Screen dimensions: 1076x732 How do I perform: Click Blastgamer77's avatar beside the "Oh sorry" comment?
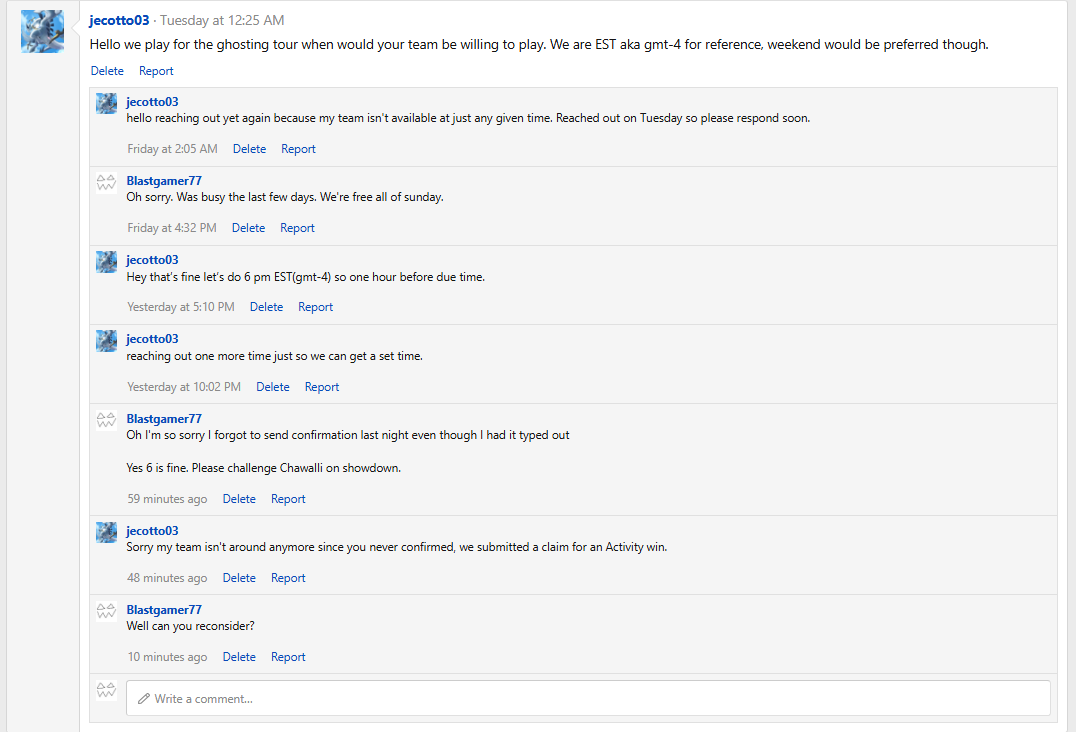pyautogui.click(x=106, y=182)
